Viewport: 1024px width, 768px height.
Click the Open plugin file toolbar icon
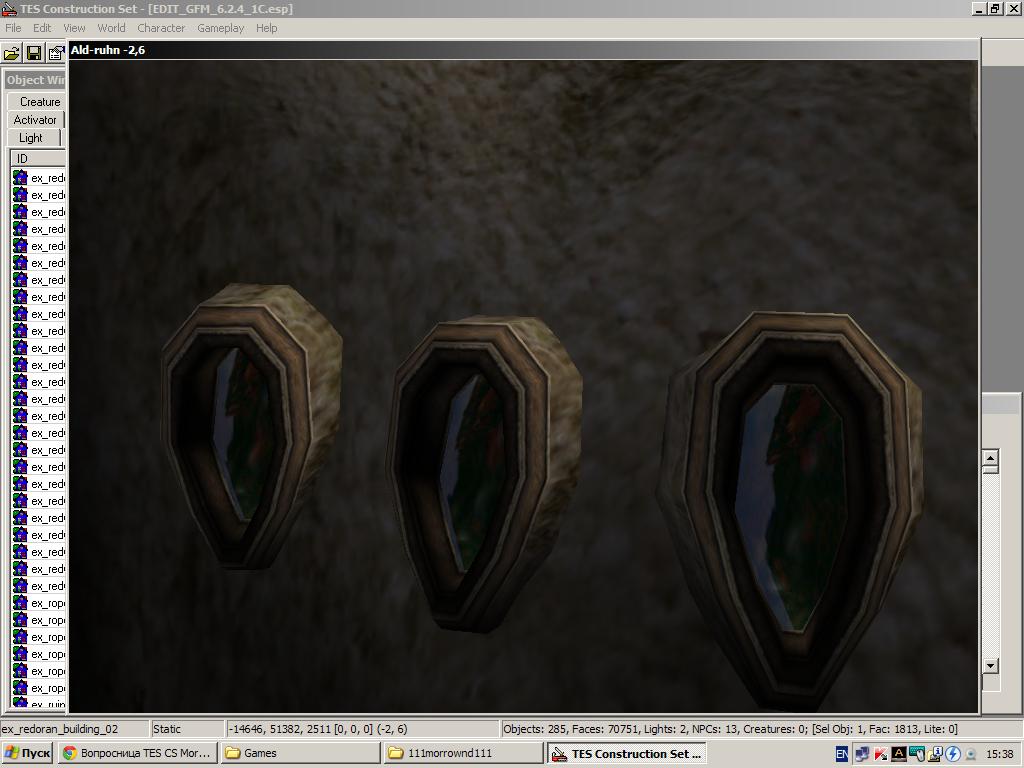[x=12, y=54]
